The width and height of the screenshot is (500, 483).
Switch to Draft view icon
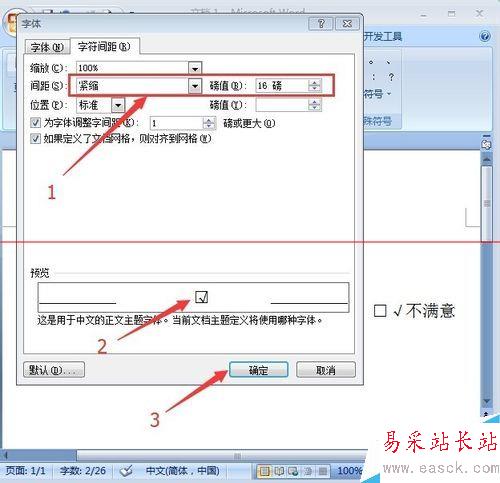322,471
